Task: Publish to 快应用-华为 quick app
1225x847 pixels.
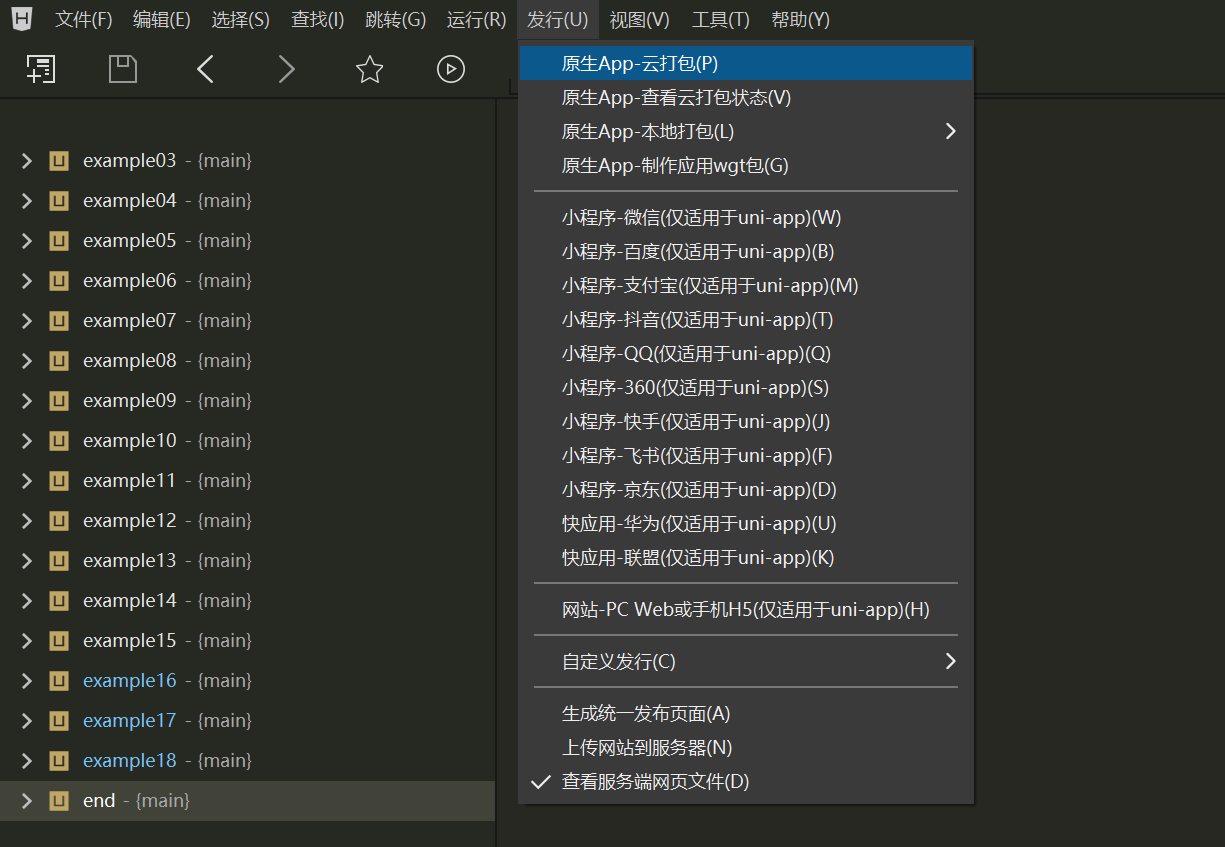Action: click(x=746, y=524)
